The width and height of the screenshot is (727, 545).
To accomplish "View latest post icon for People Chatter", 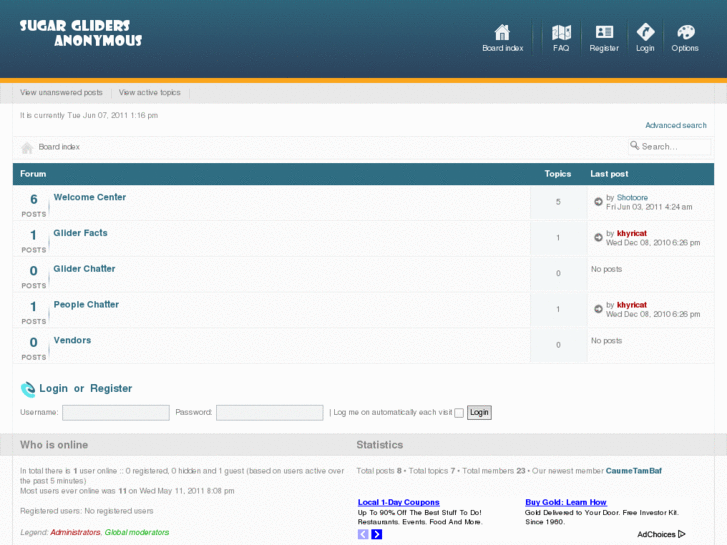I will (x=598, y=308).
